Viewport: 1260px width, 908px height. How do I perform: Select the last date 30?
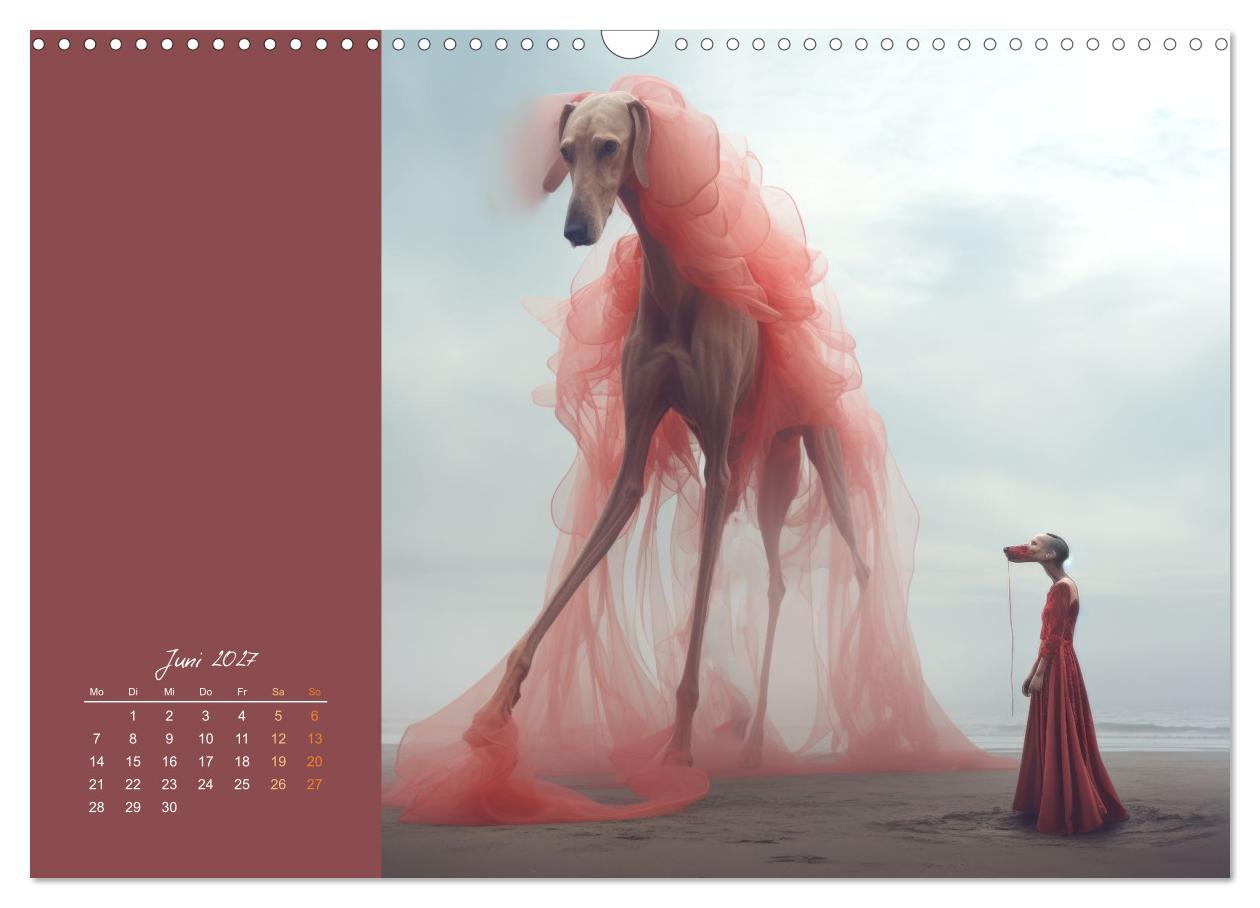[x=169, y=808]
